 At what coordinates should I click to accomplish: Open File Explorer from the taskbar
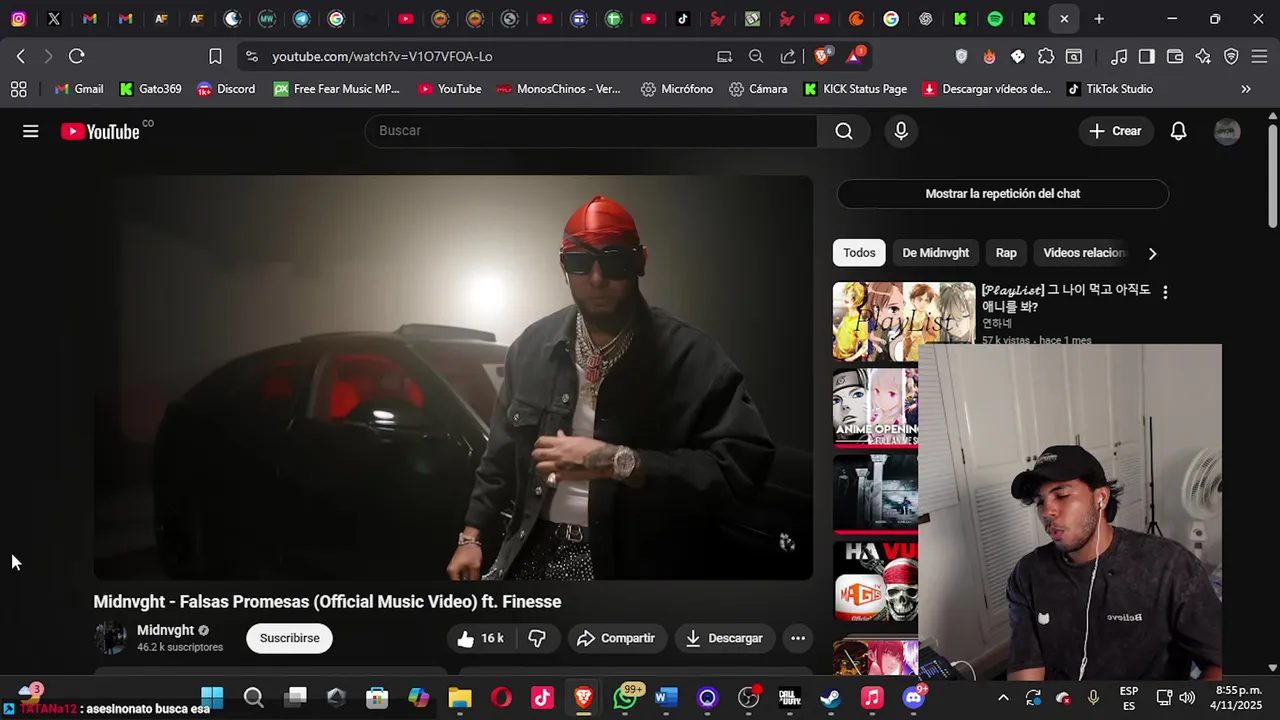pyautogui.click(x=459, y=698)
